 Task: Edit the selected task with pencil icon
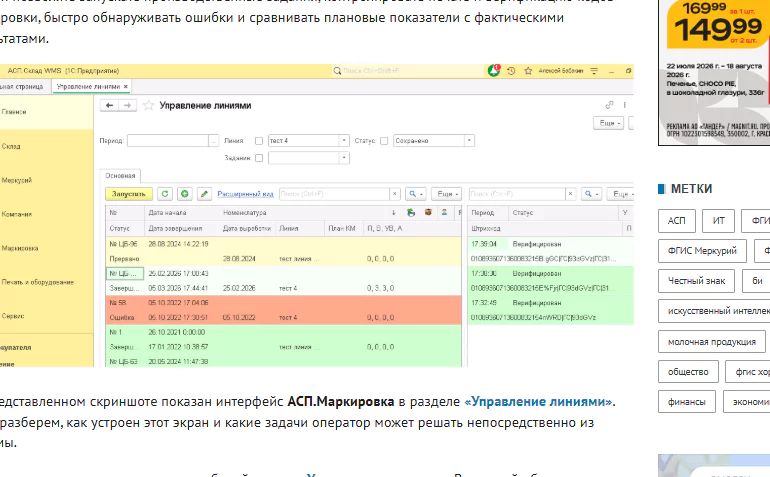[x=204, y=194]
